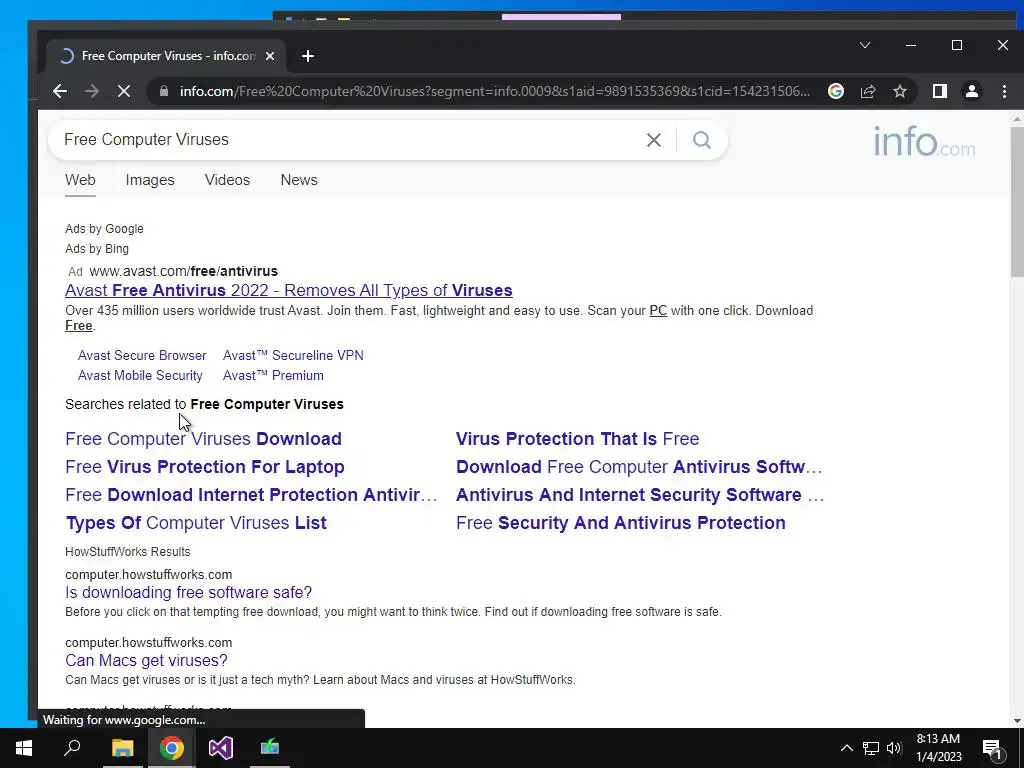The height and width of the screenshot is (768, 1024).
Task: Open the taskbar clock and date
Action: [x=938, y=748]
